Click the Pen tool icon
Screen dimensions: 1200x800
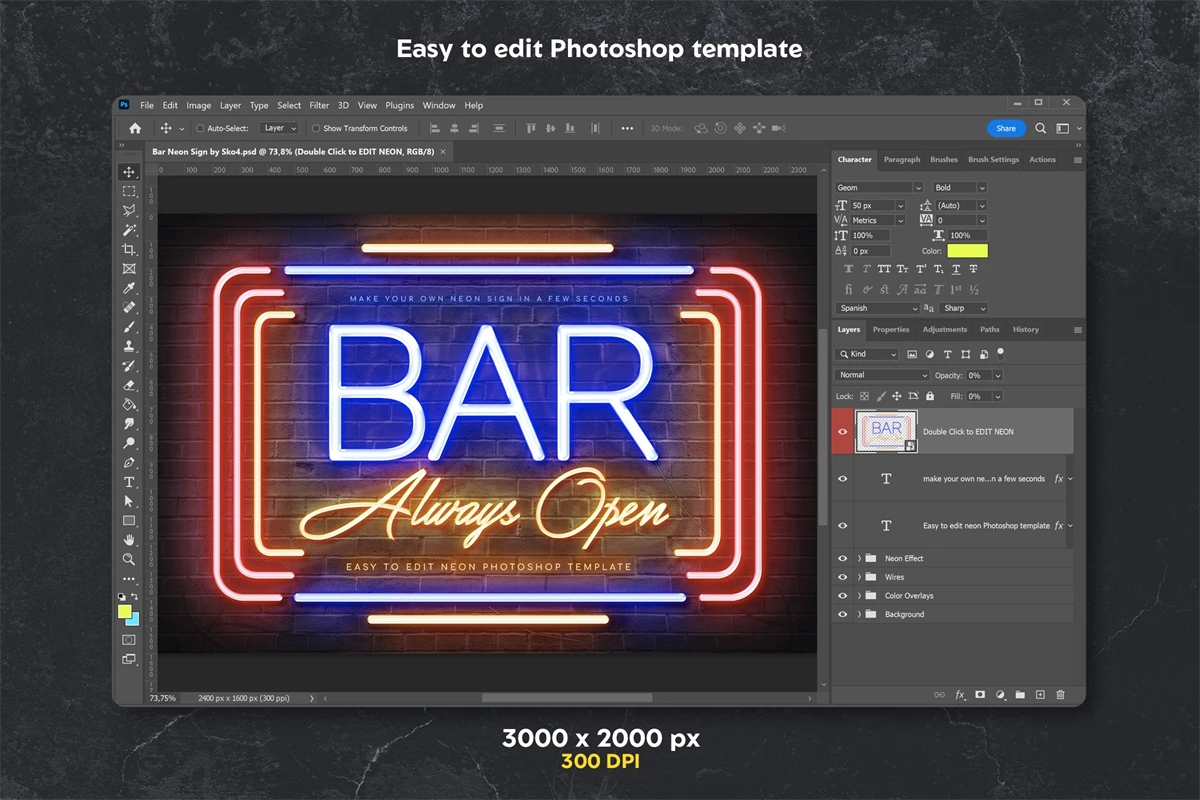[129, 463]
